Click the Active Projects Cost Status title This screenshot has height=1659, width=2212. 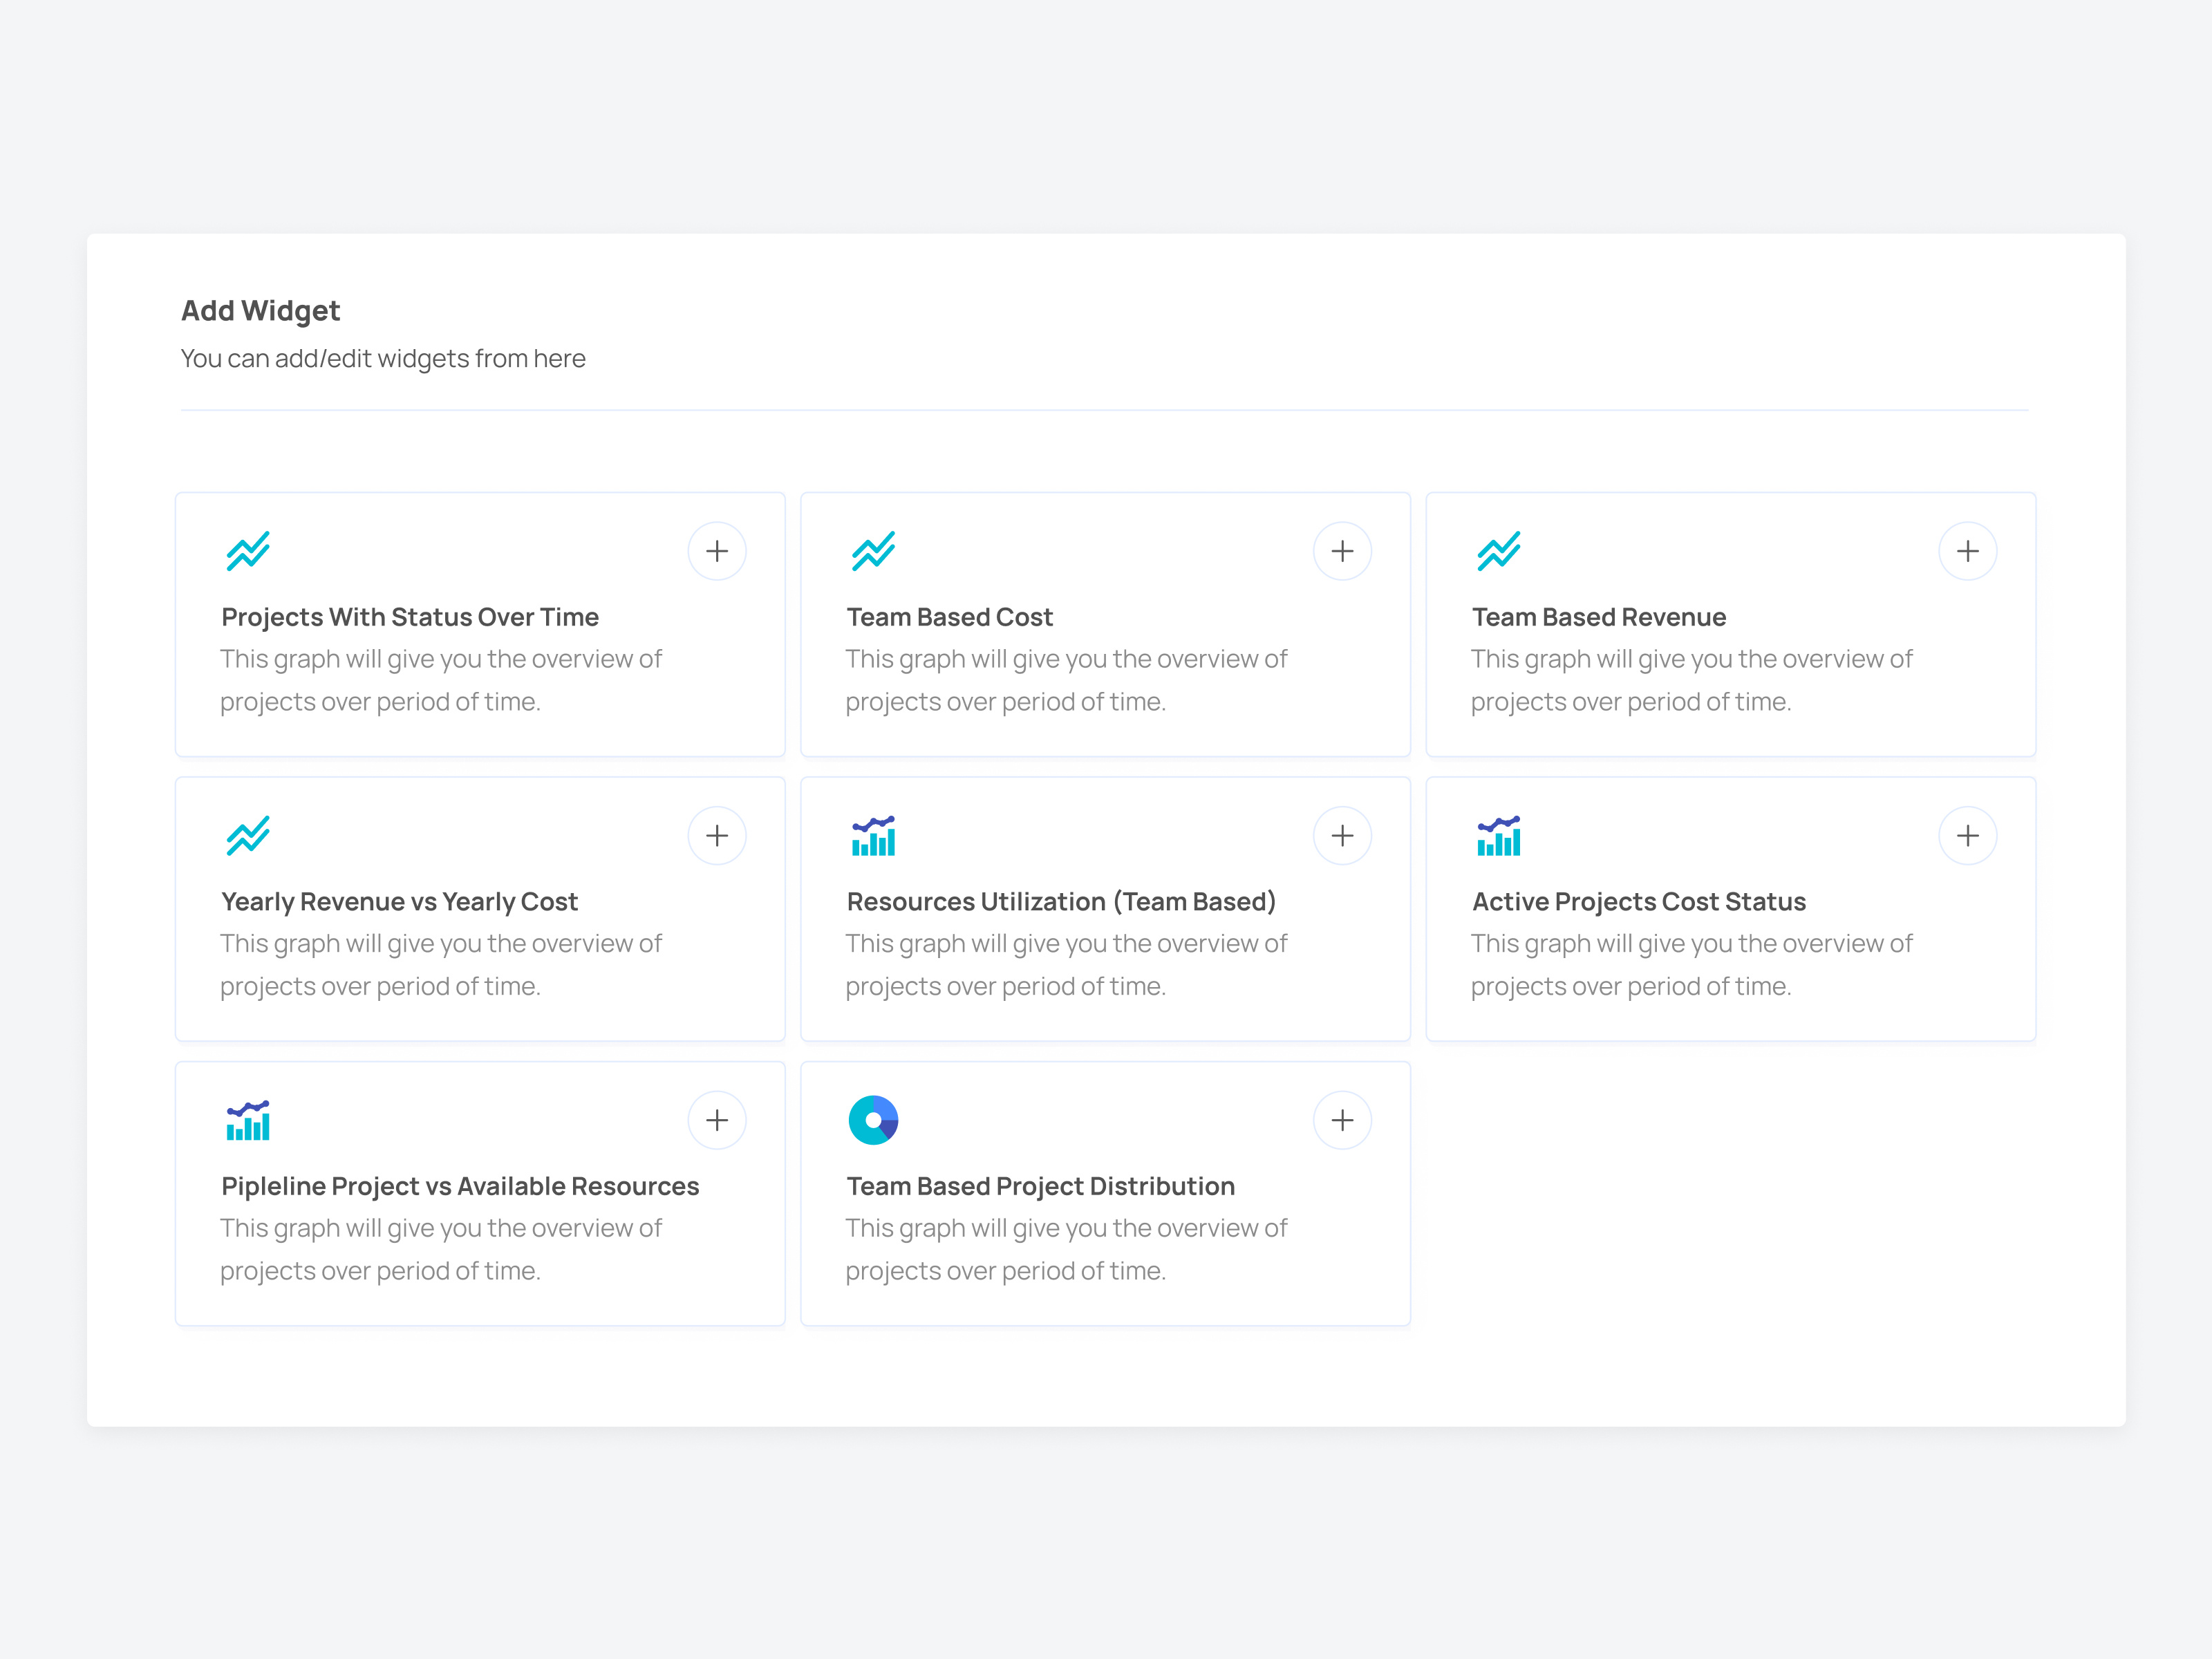(x=1638, y=901)
